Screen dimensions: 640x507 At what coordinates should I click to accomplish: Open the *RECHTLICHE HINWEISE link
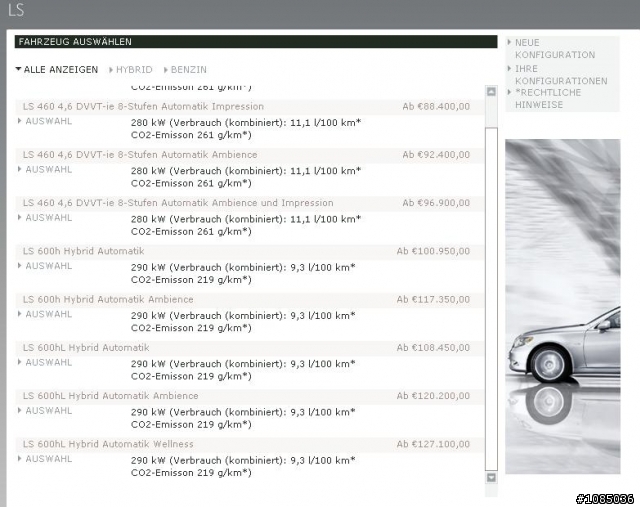point(547,99)
